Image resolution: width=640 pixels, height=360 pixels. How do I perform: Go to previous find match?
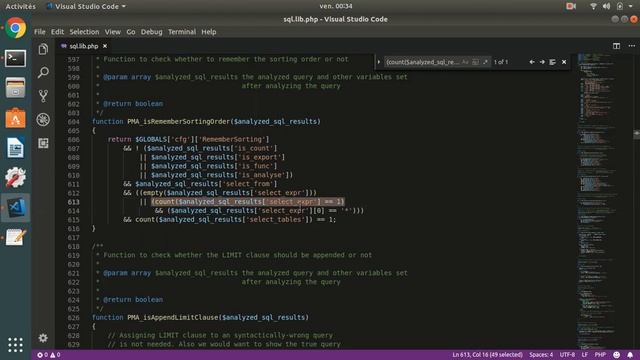click(x=532, y=62)
